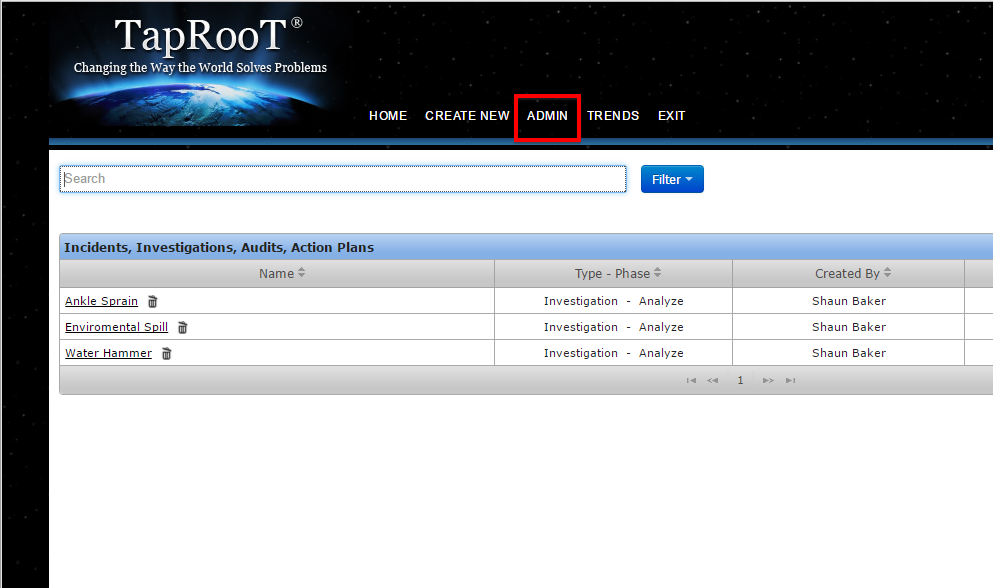
Task: Open the TRENDS menu item
Action: pos(613,116)
